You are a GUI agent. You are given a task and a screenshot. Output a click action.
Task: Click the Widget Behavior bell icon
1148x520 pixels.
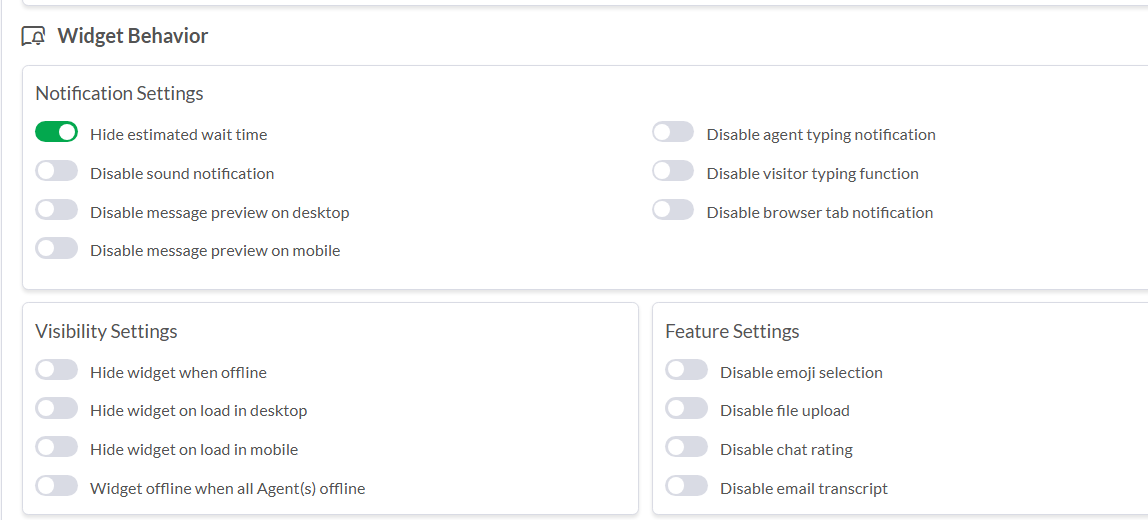click(33, 36)
